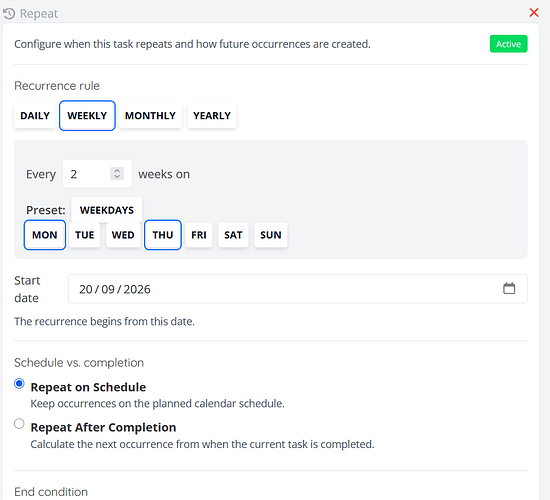This screenshot has width=550, height=500.
Task: Click 'Configure when this task repeats' description
Action: click(x=192, y=44)
